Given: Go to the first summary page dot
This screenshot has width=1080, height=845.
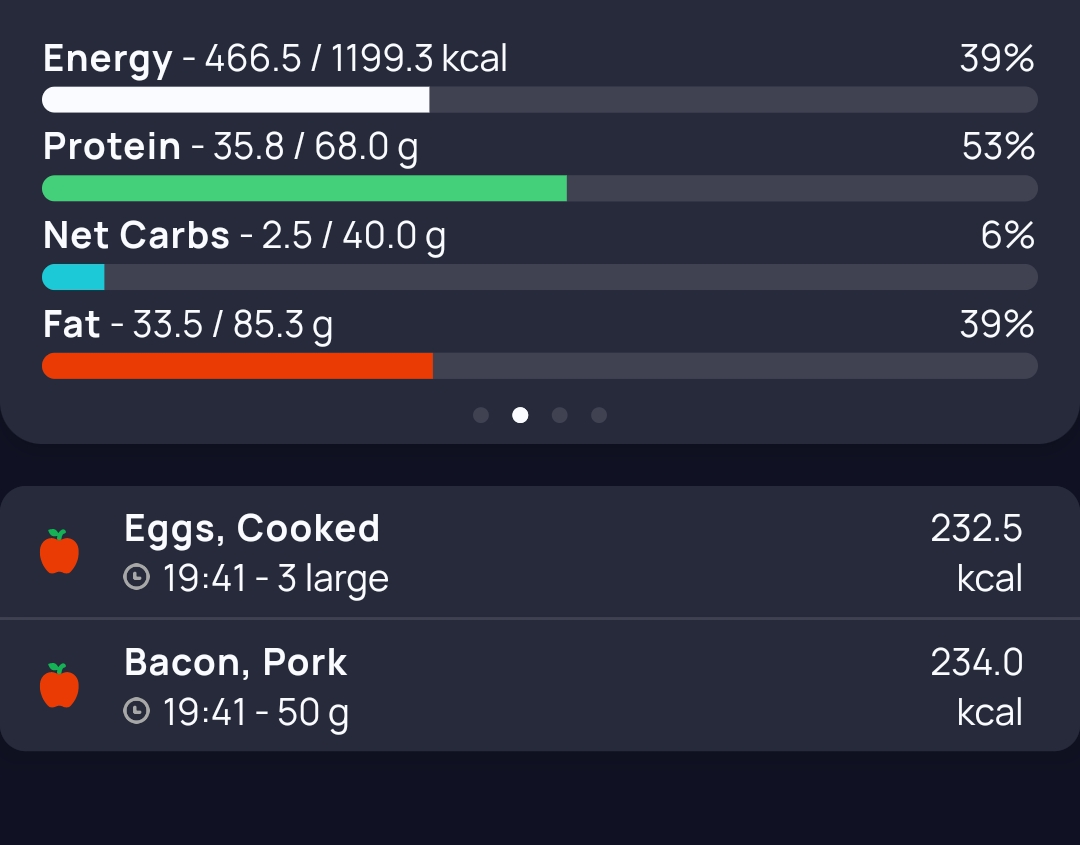Looking at the screenshot, I should (481, 415).
